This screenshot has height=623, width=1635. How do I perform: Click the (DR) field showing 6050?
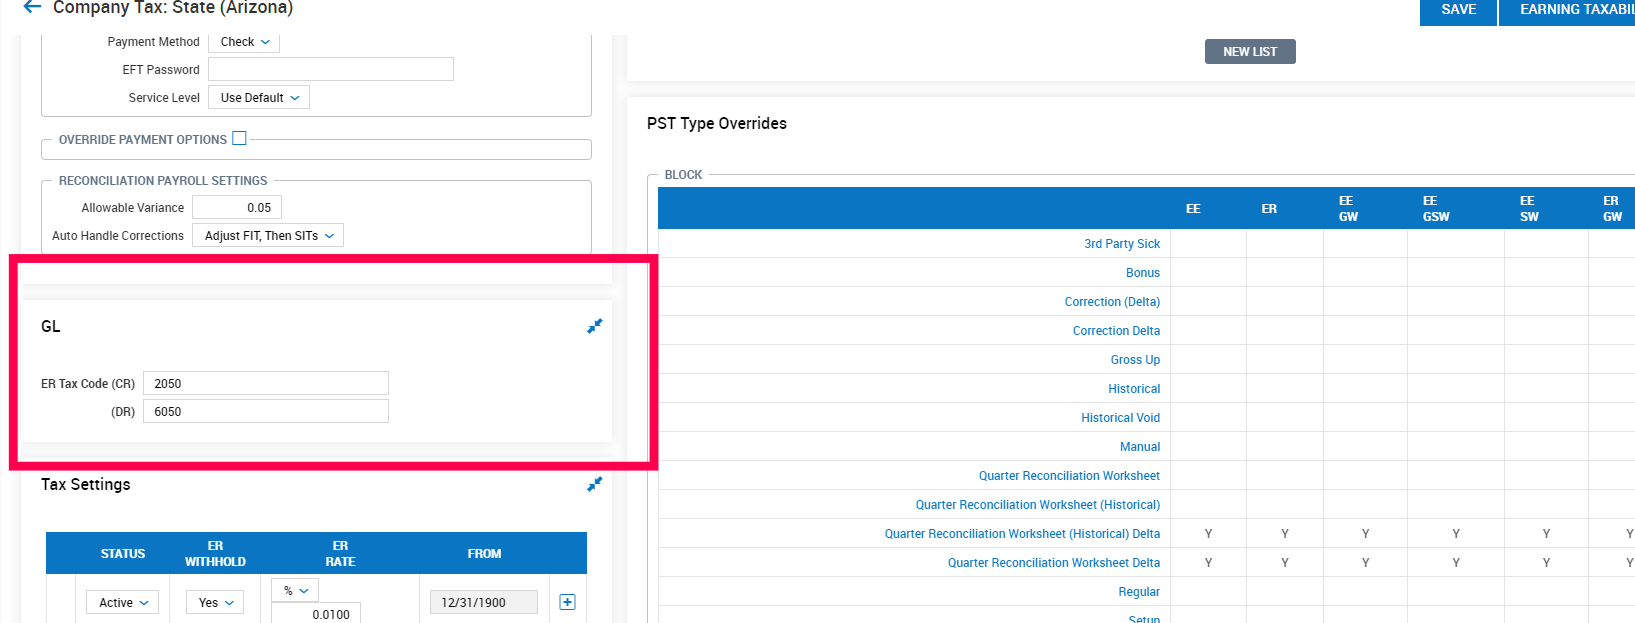266,411
